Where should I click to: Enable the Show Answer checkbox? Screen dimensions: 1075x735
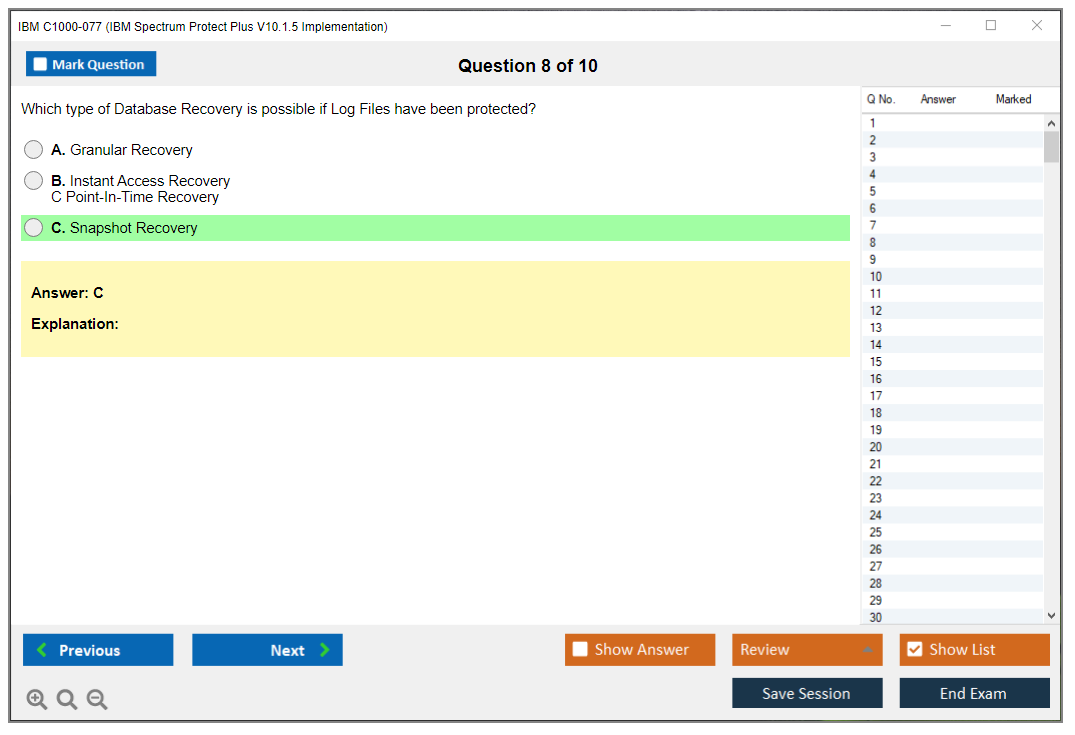[x=580, y=650]
